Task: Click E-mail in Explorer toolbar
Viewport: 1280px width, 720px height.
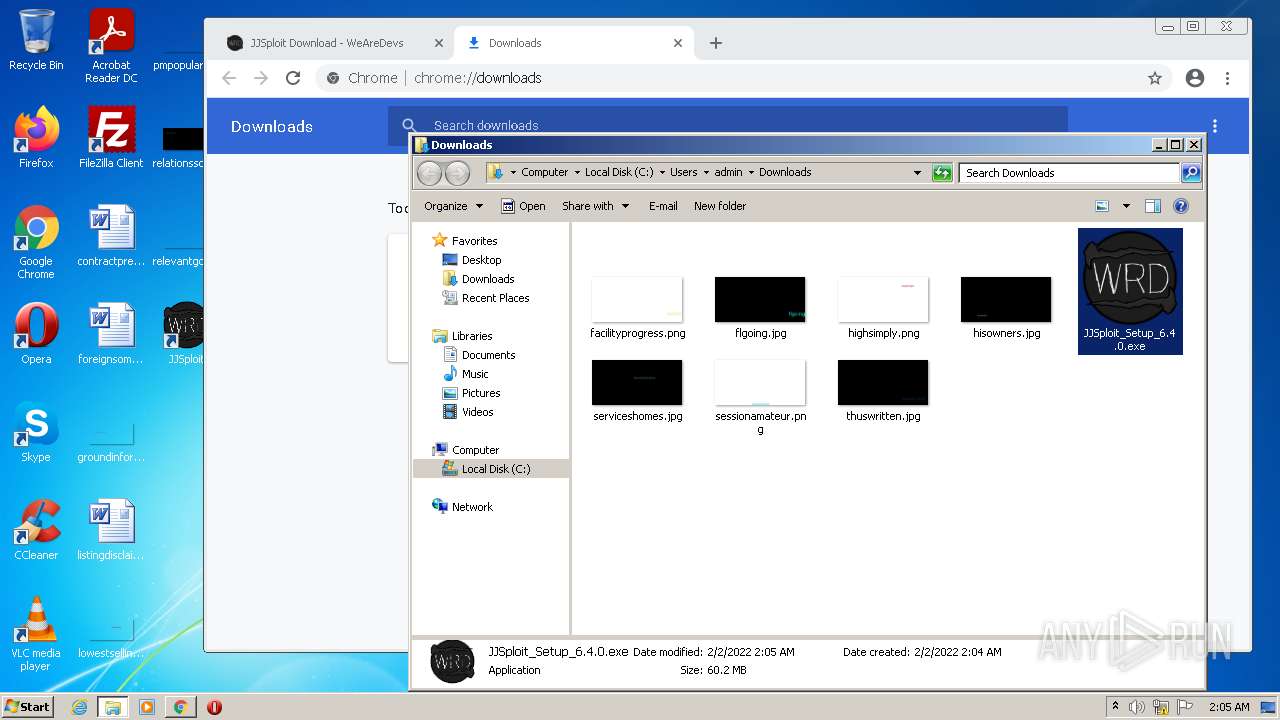Action: coord(663,206)
